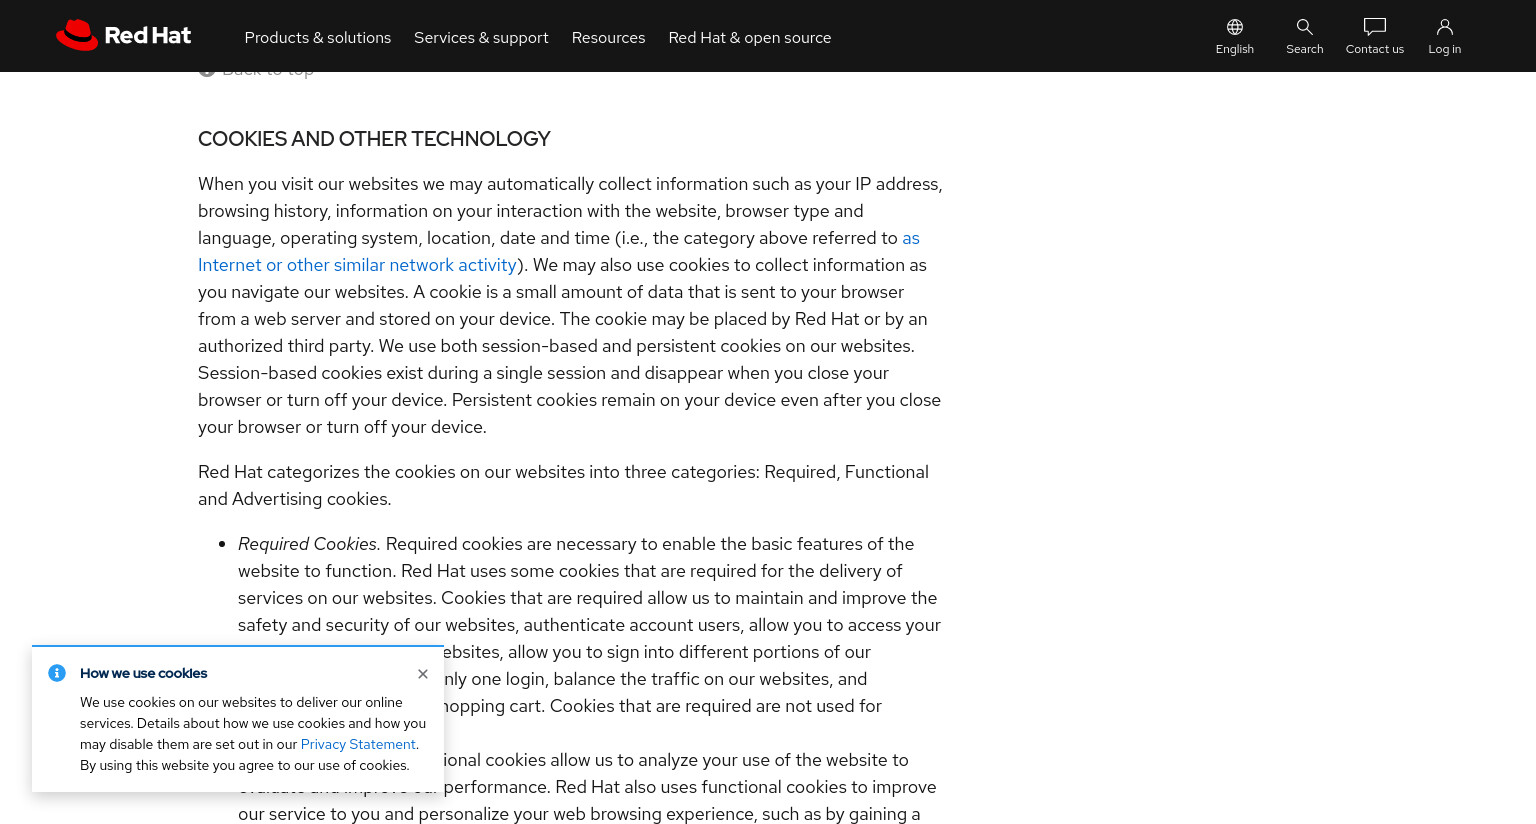The image size is (1536, 824).
Task: Click the 'COOKIES AND OTHER TECHNOLOGY' heading
Action: point(374,139)
